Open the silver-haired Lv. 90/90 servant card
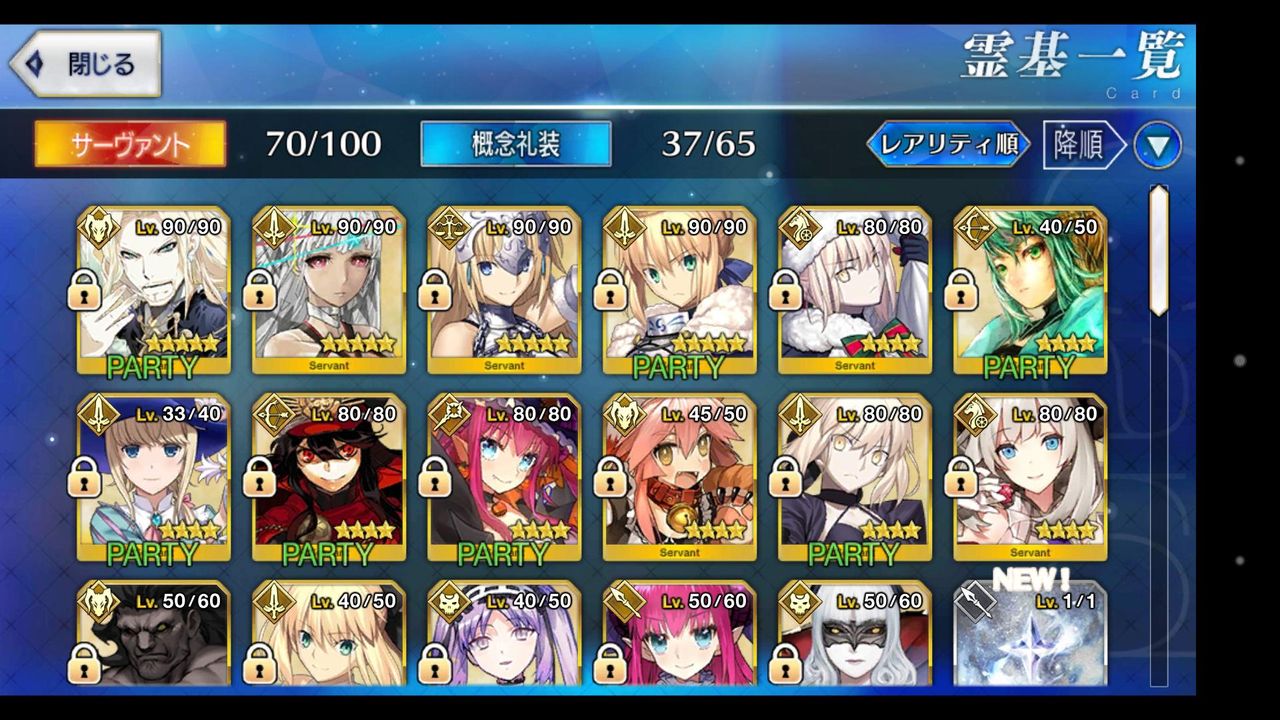Image resolution: width=1280 pixels, height=720 pixels. pos(329,290)
